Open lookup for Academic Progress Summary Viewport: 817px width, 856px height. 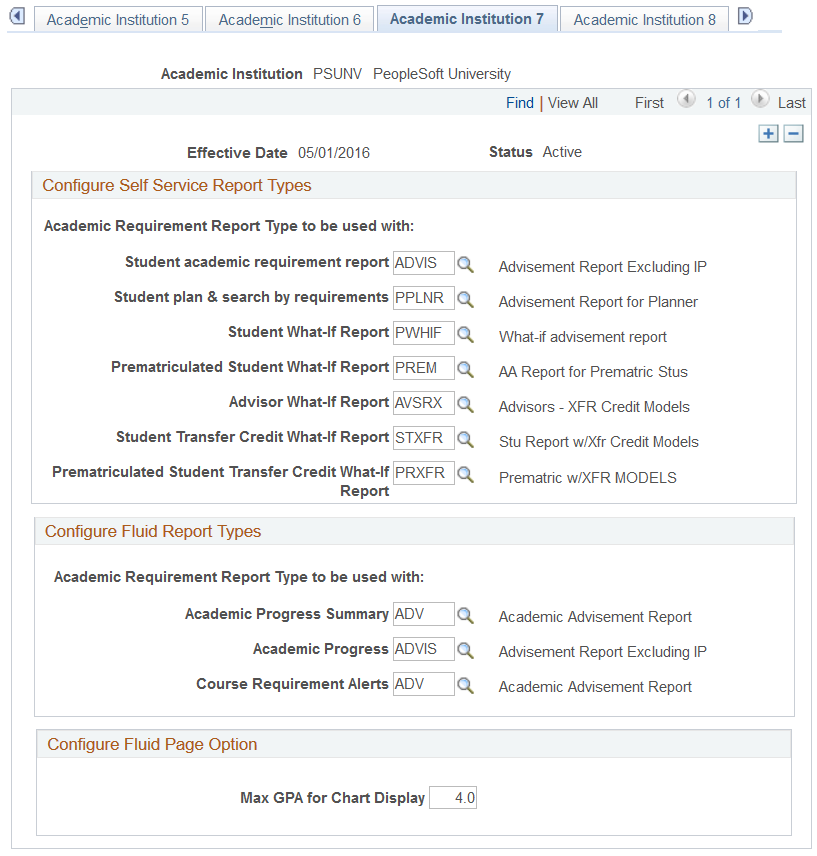tap(465, 614)
